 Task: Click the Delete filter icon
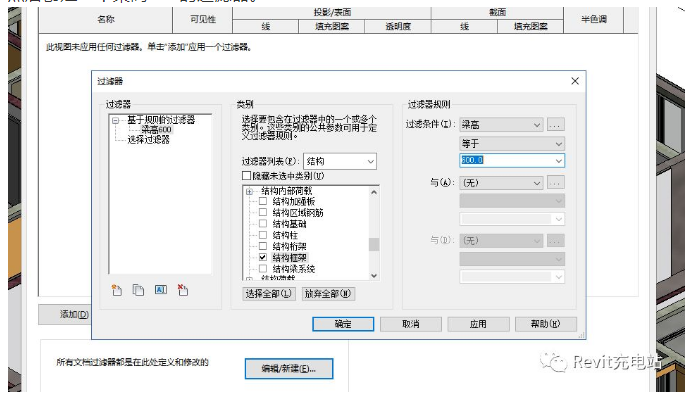coord(183,290)
